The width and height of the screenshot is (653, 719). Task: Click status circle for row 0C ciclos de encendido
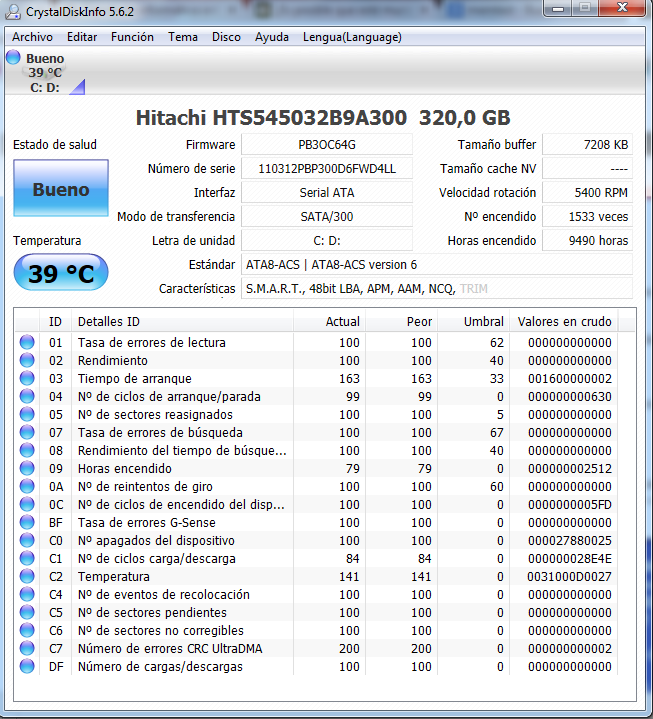[27, 504]
